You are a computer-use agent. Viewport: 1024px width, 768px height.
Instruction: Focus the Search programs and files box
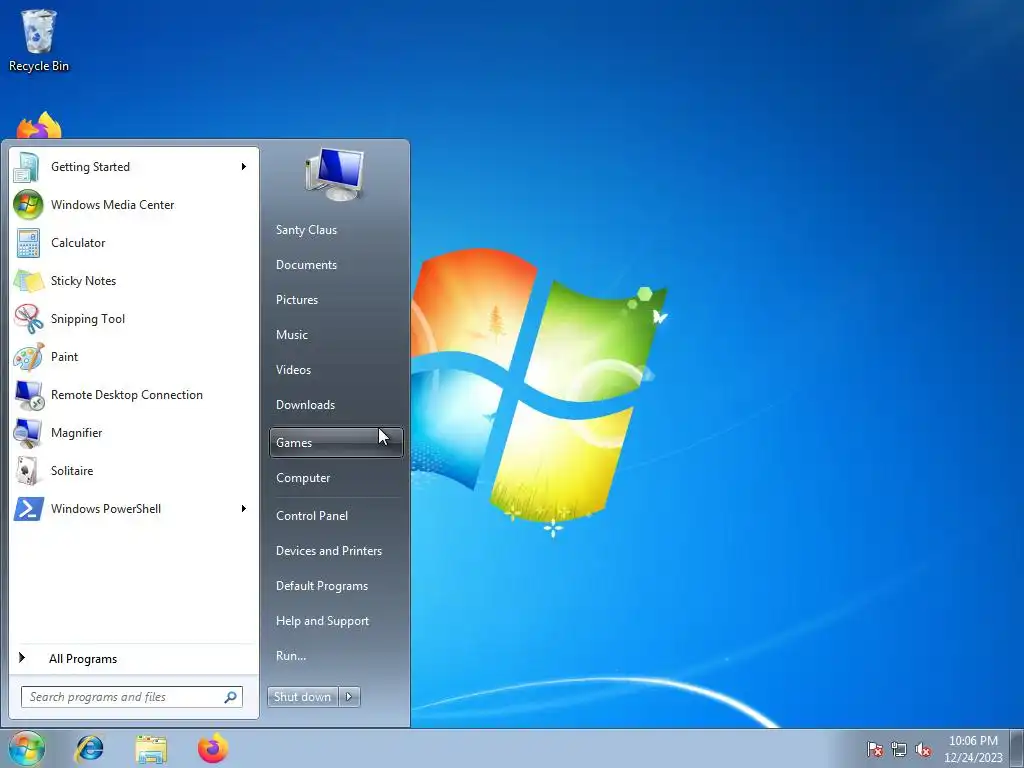(x=132, y=697)
